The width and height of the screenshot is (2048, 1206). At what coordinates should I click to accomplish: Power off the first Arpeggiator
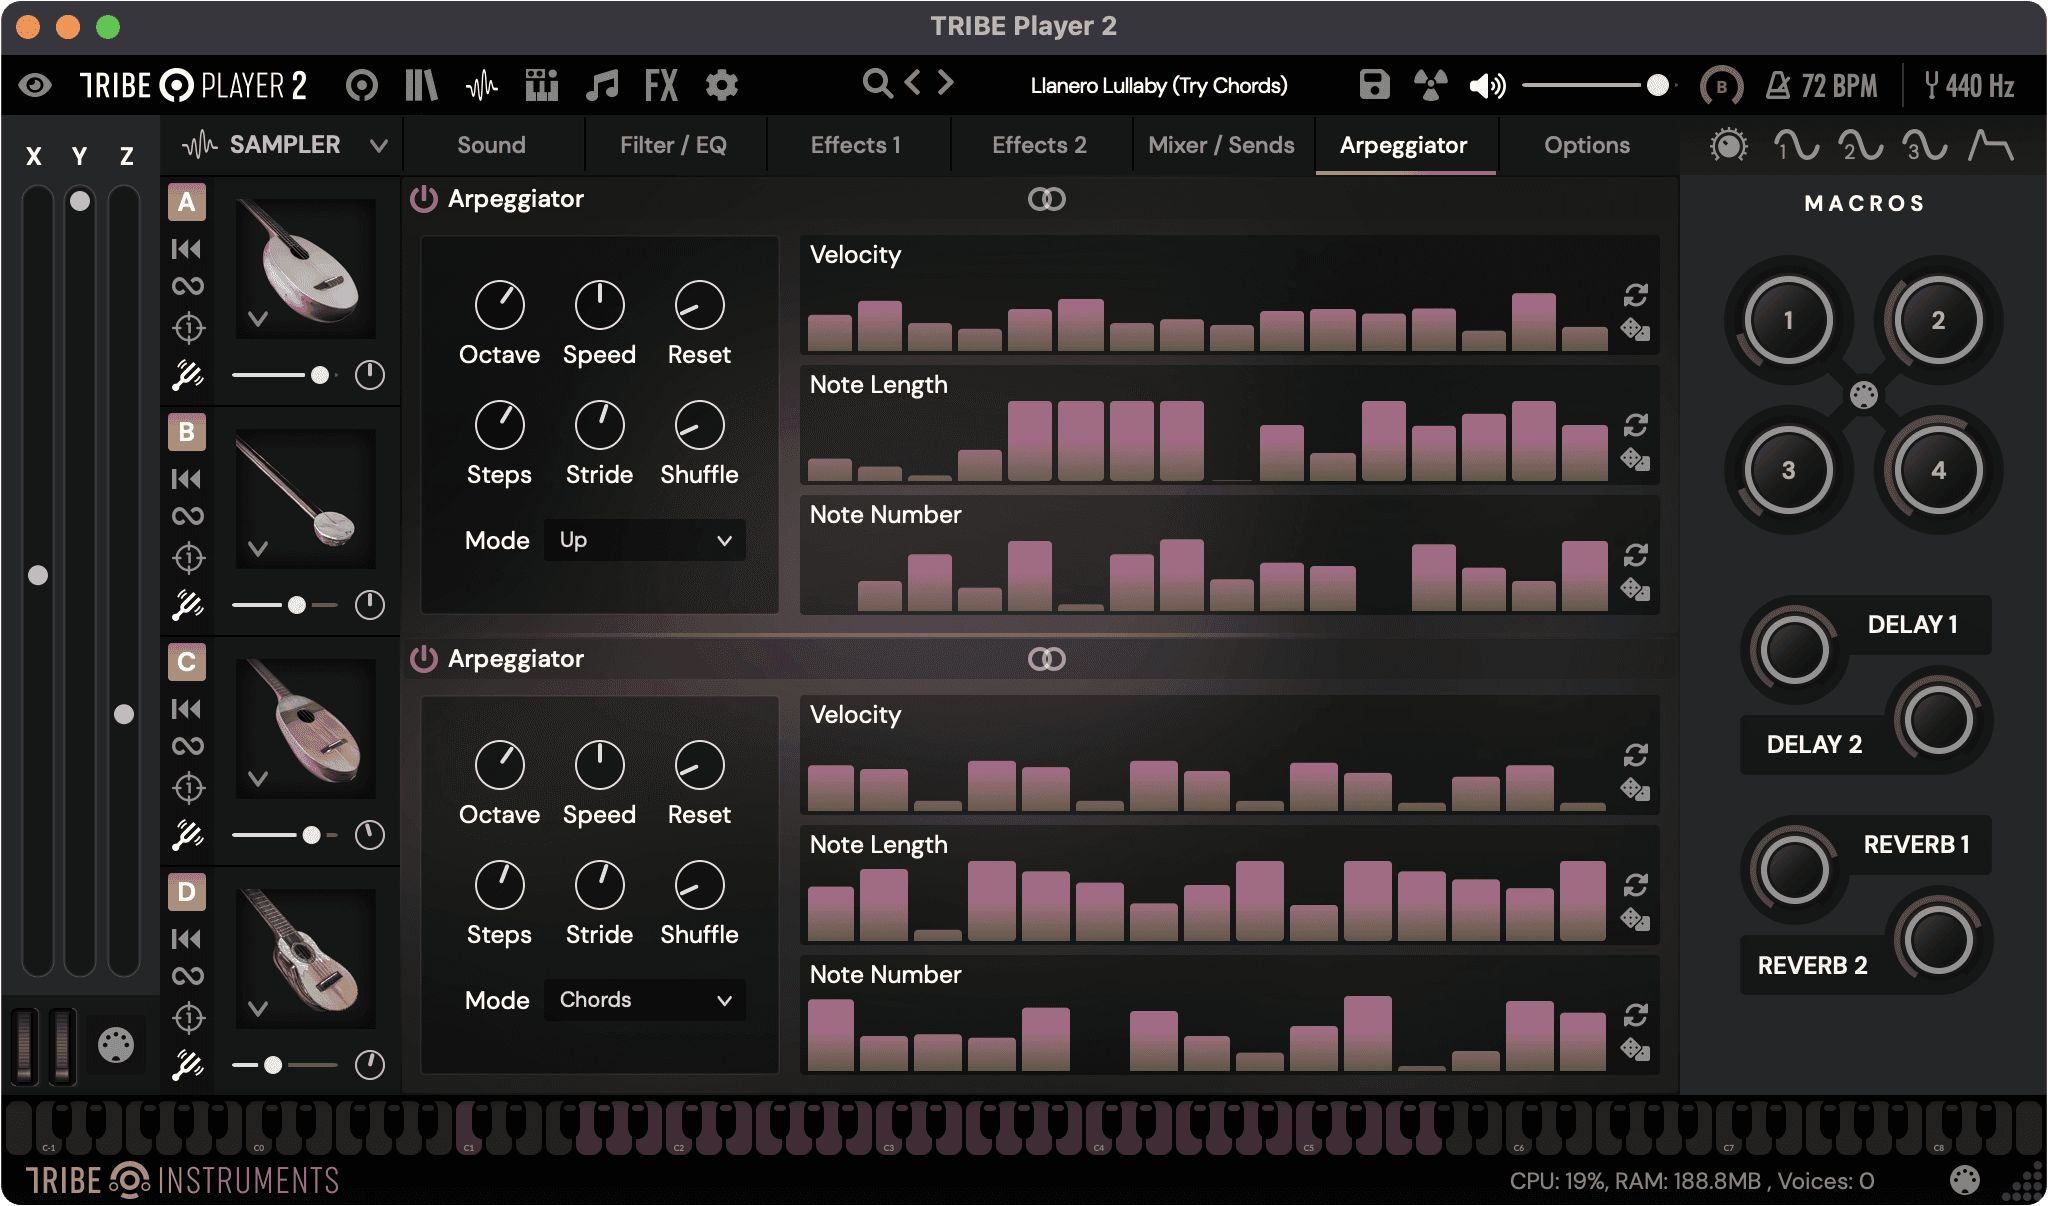tap(424, 198)
